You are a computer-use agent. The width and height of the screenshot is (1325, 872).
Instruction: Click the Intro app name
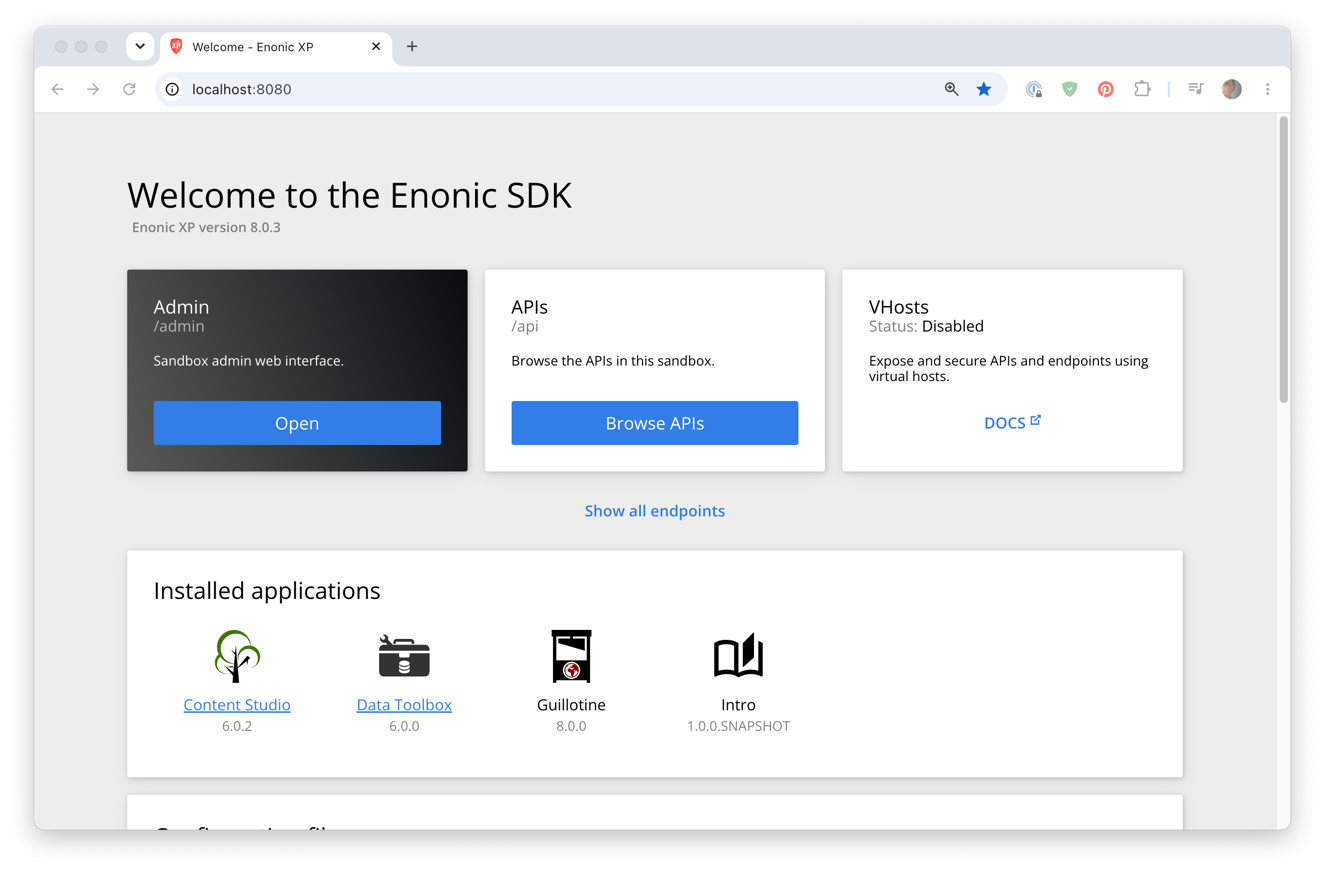click(738, 705)
